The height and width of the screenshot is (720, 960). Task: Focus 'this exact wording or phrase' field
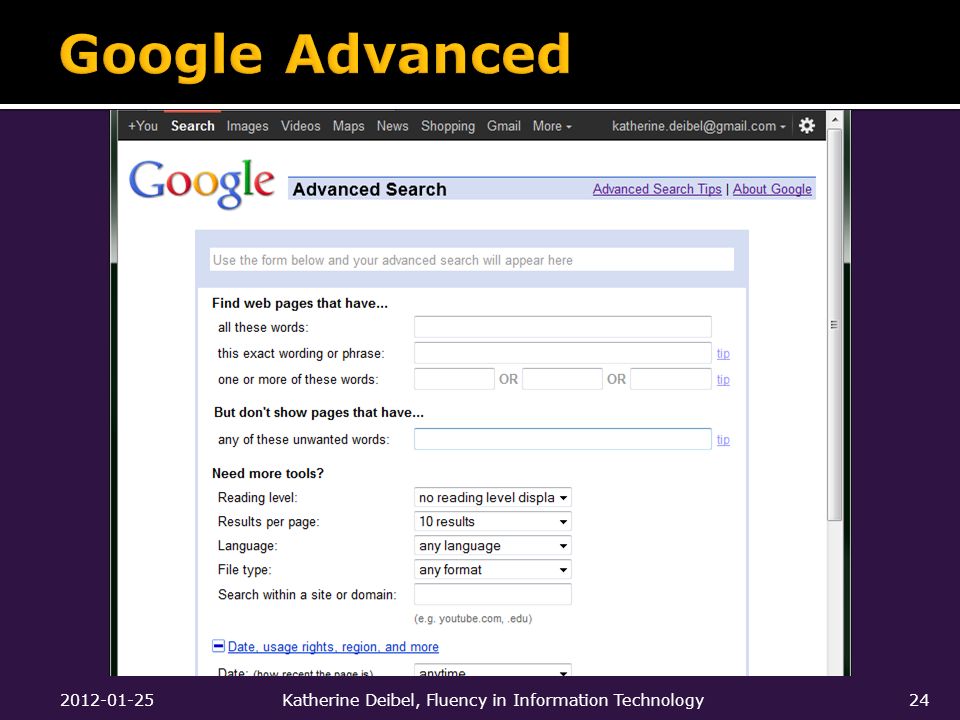563,353
